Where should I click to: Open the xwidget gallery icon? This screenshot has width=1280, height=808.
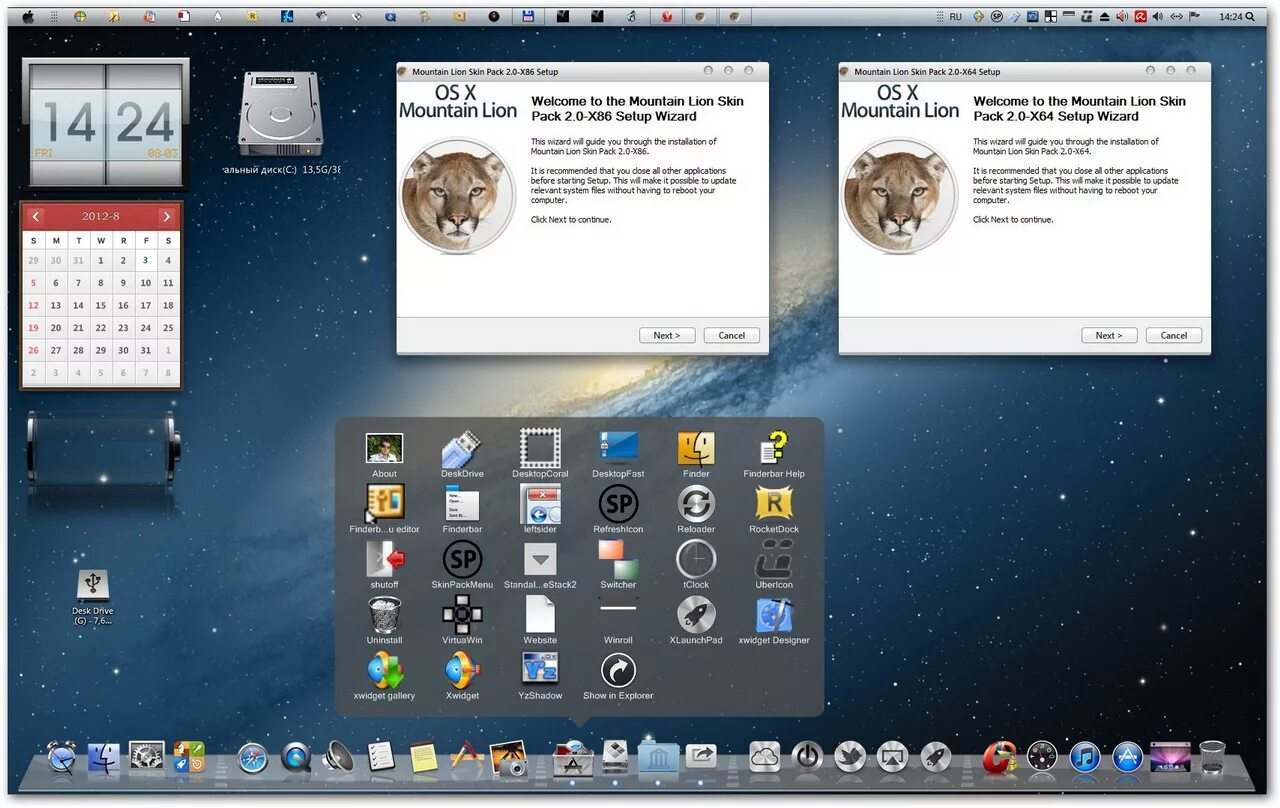384,670
